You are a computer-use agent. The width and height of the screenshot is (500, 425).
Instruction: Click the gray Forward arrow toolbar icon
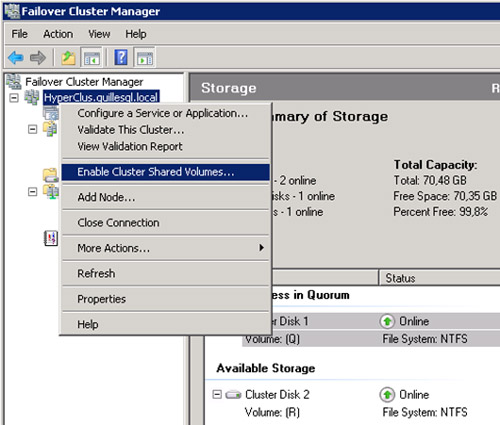38,58
